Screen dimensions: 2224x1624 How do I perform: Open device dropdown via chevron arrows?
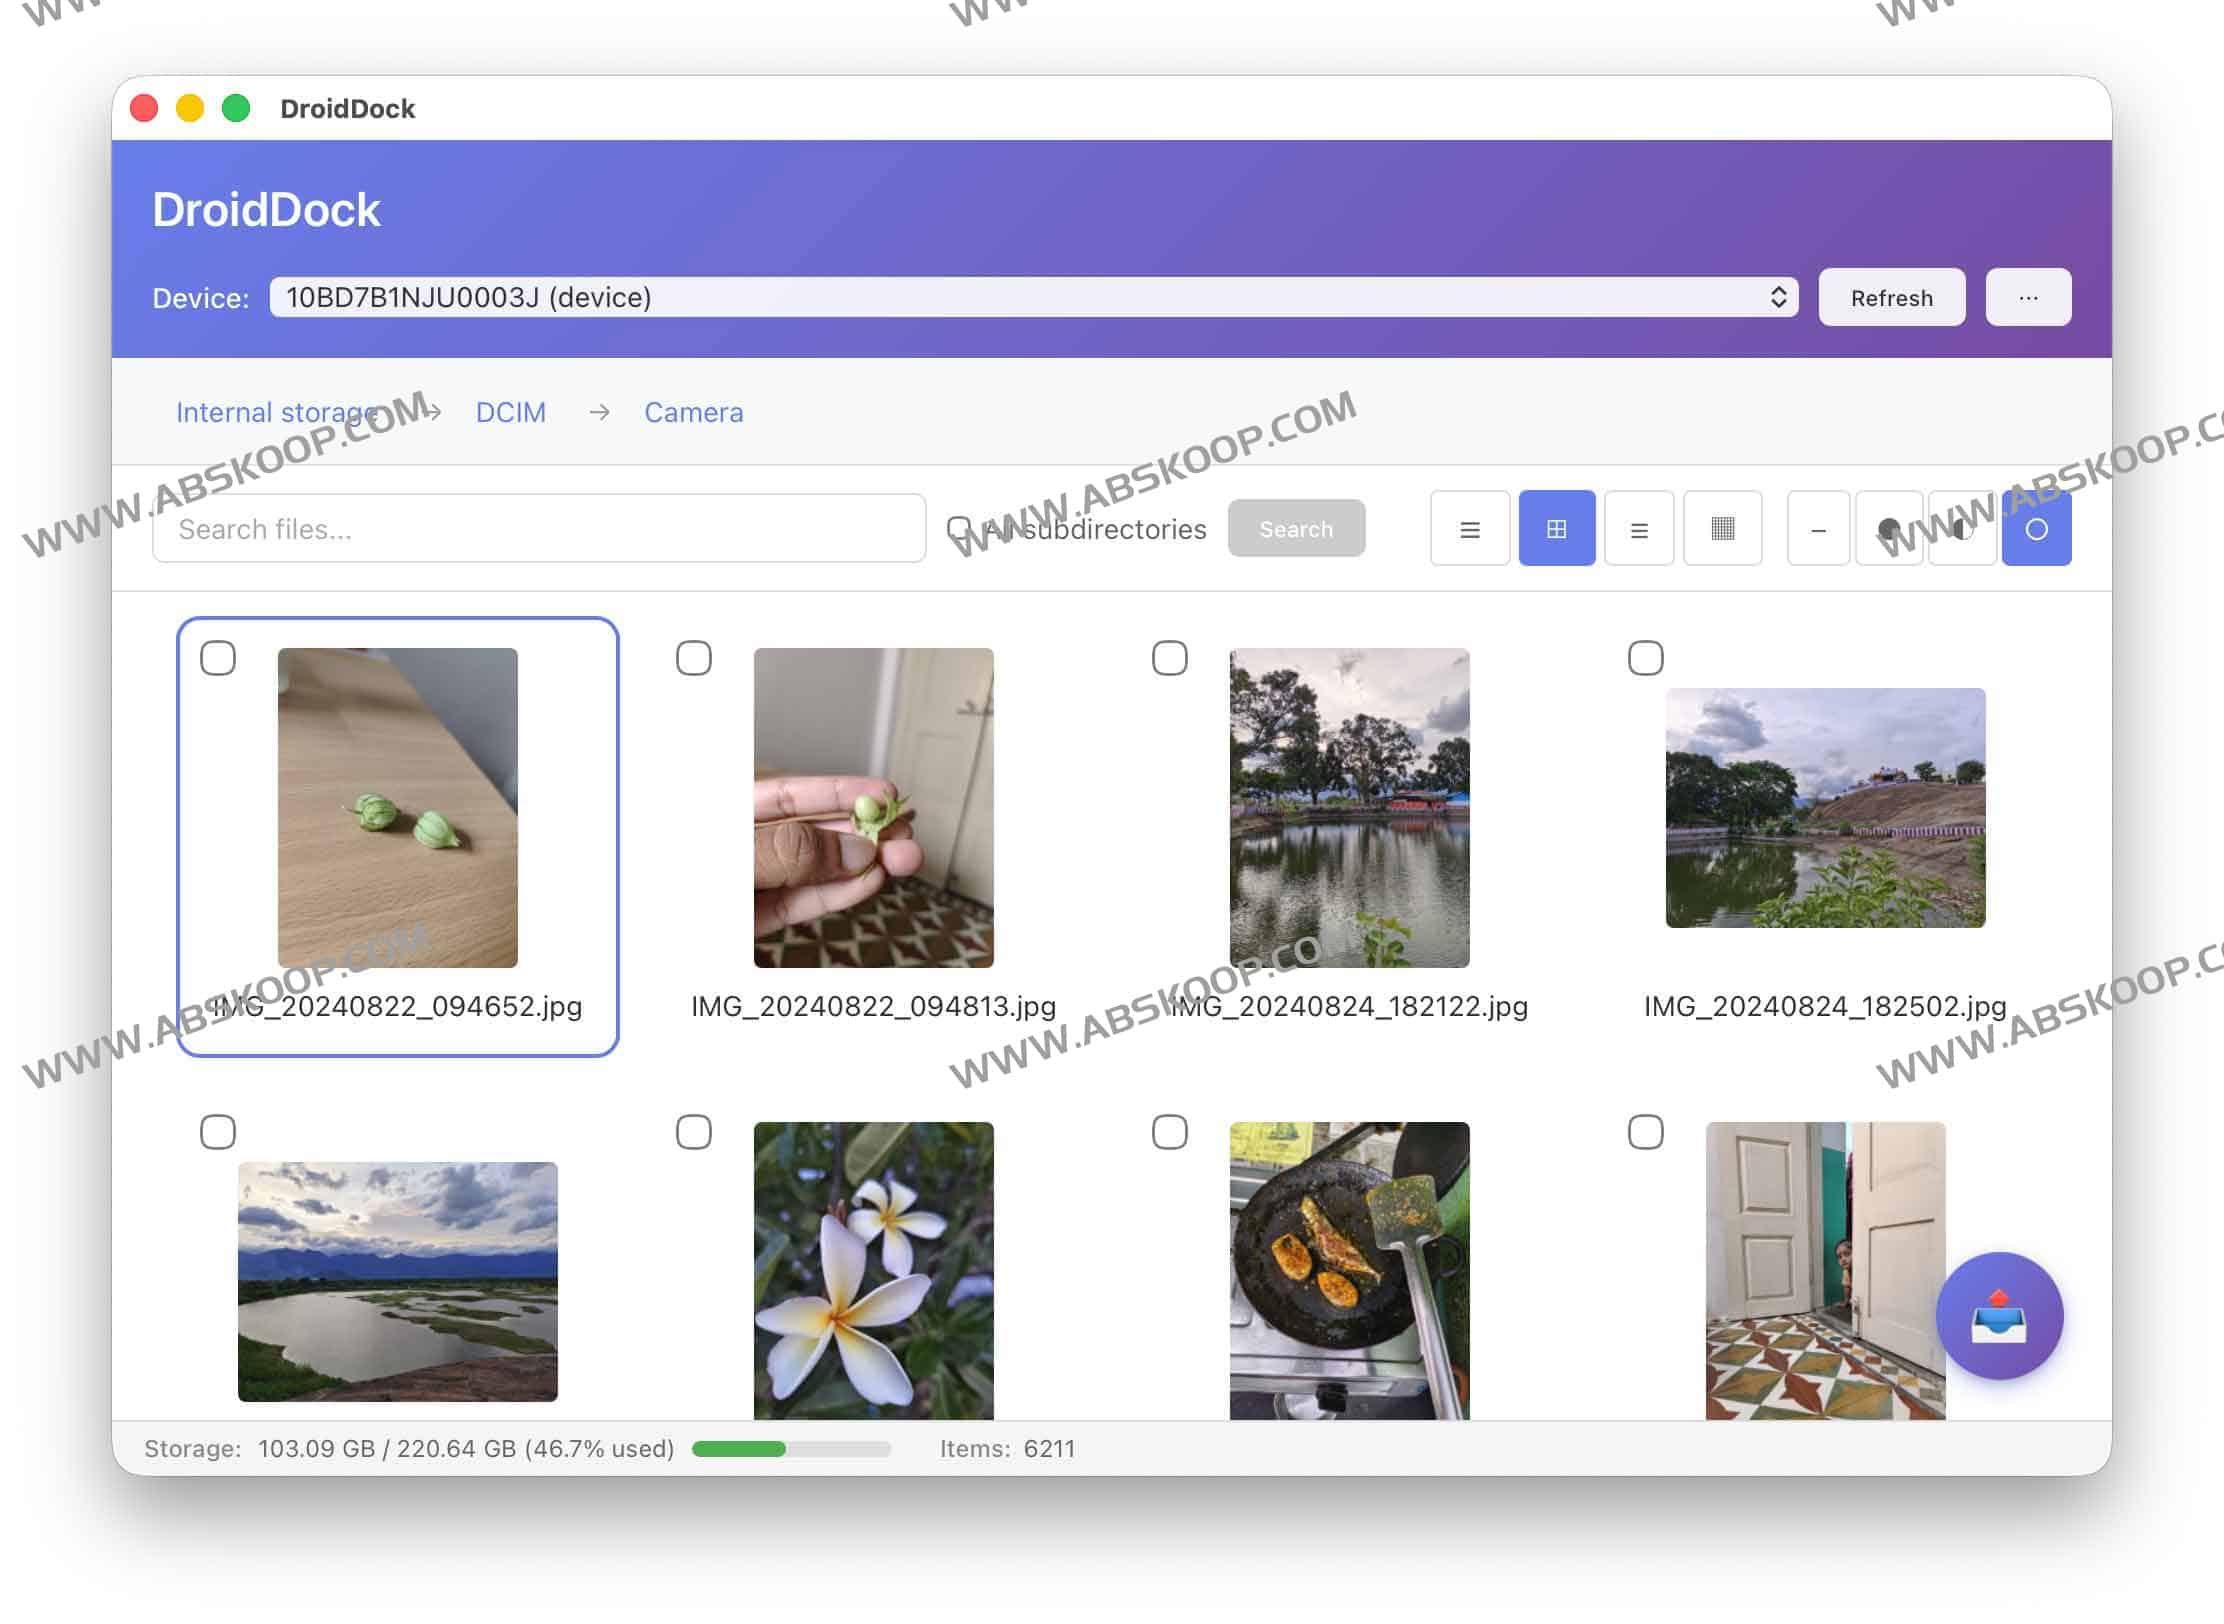pos(1779,297)
